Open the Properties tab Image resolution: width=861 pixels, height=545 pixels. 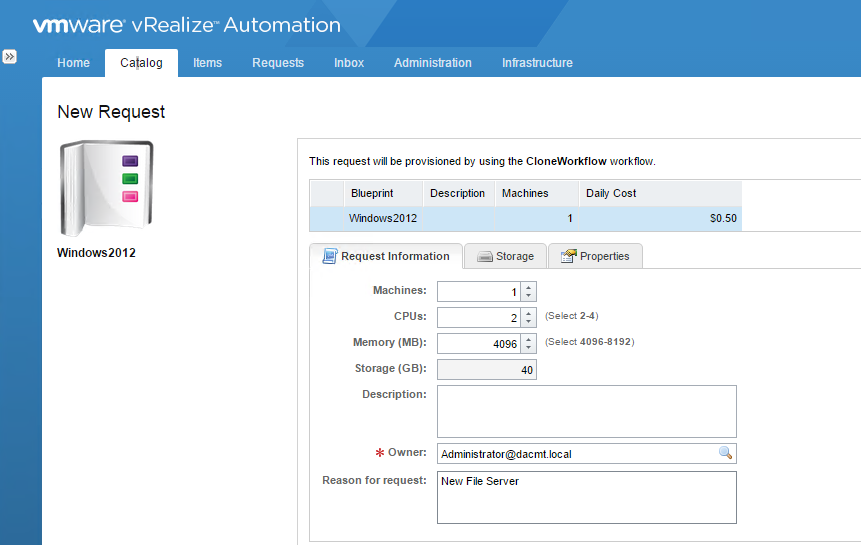[x=595, y=256]
